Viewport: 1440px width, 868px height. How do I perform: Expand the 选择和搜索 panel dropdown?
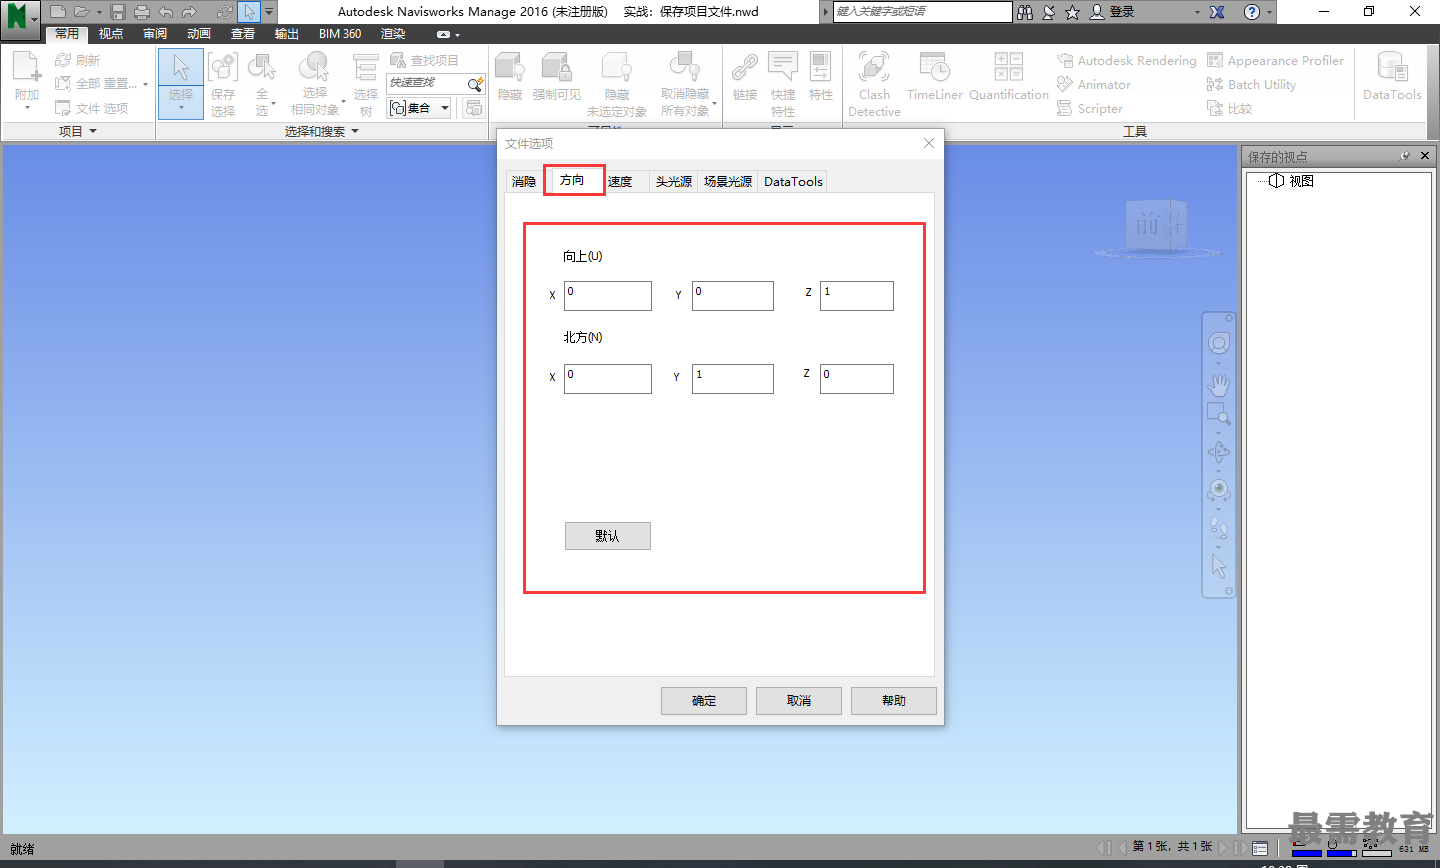click(x=321, y=131)
